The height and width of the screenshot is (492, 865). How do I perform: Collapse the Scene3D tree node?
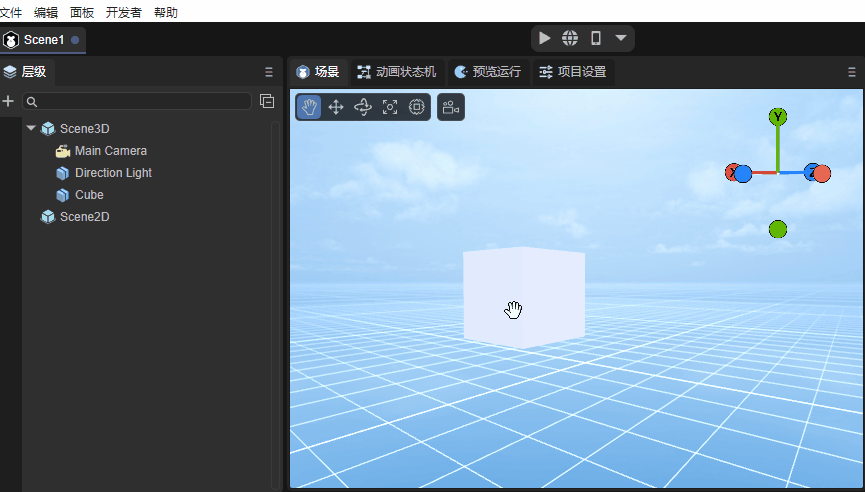click(31, 128)
